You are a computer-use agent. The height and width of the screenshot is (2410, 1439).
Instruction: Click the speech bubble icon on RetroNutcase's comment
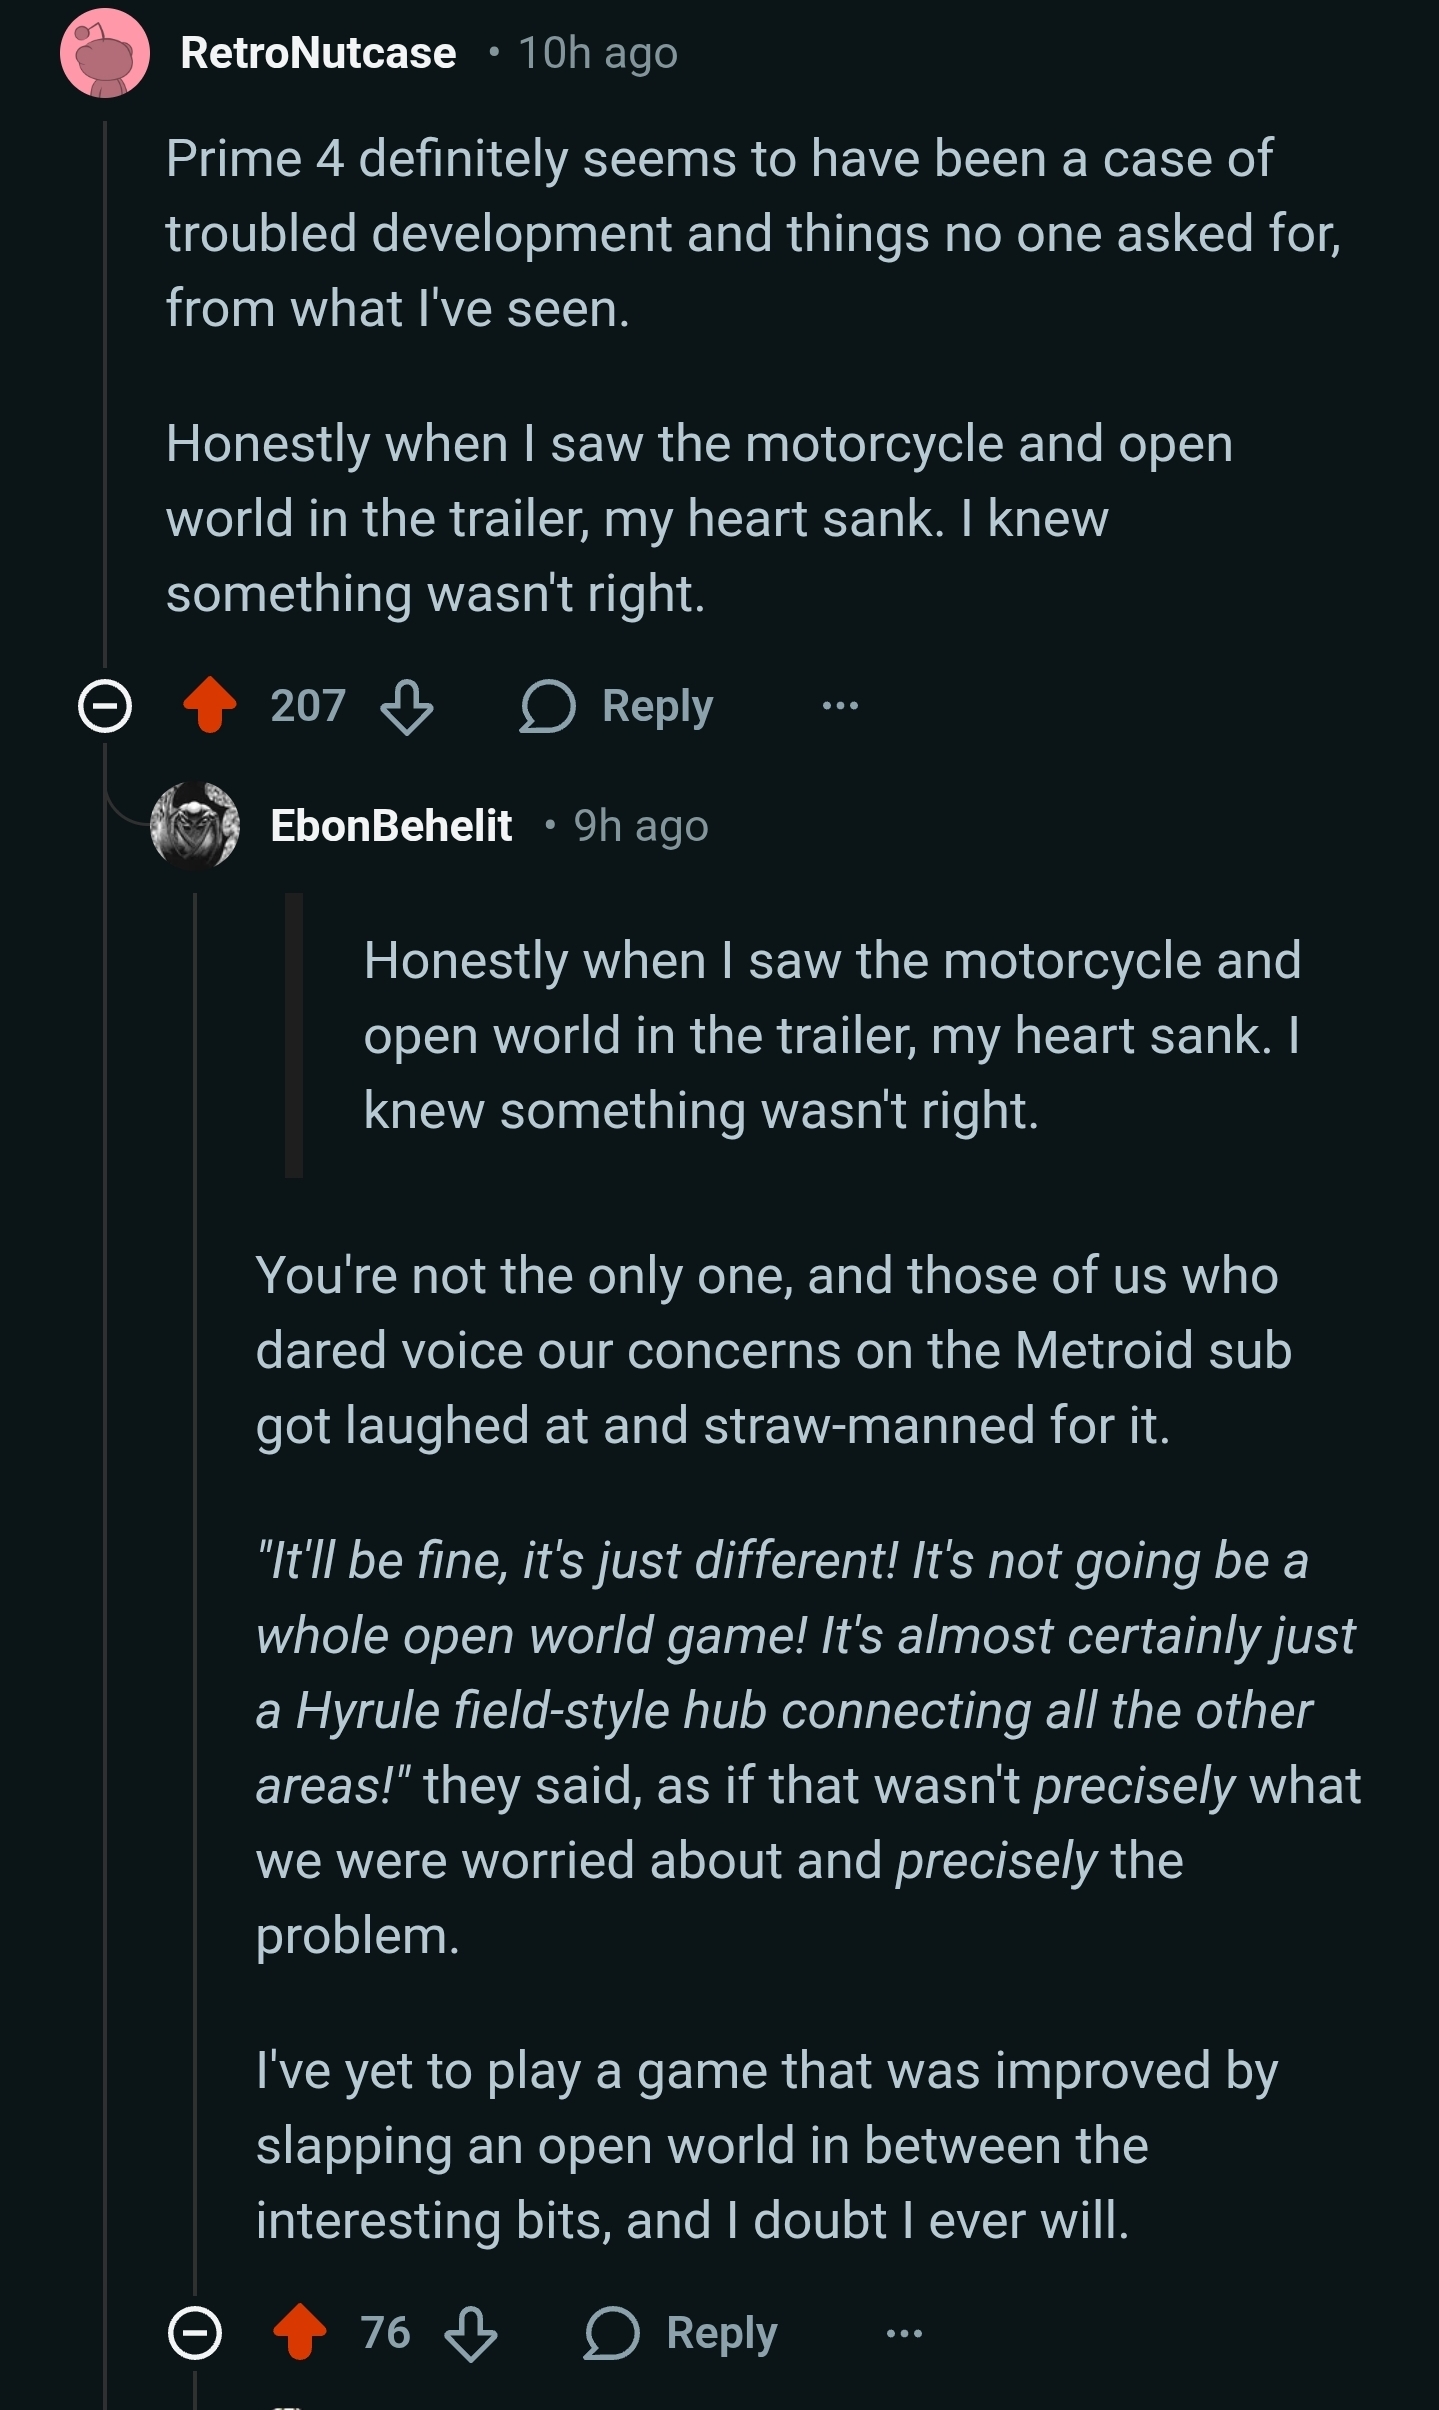coord(548,707)
